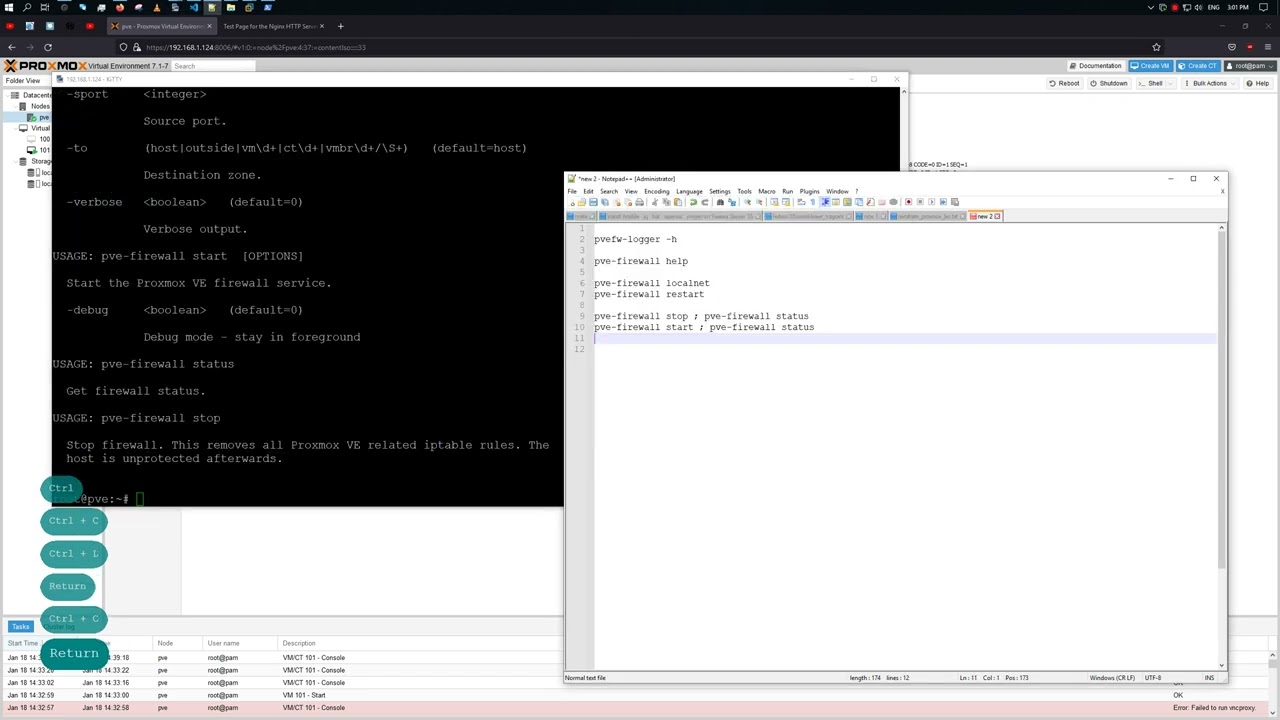
Task: Click Notepad++ vertical scrollbar down arrow
Action: click(1221, 665)
